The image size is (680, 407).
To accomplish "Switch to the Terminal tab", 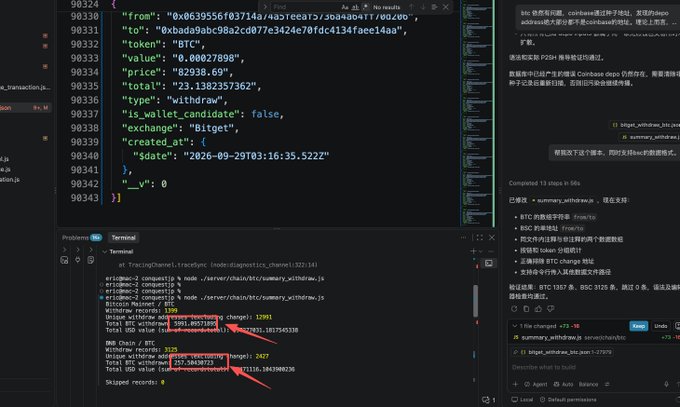I will tap(124, 237).
